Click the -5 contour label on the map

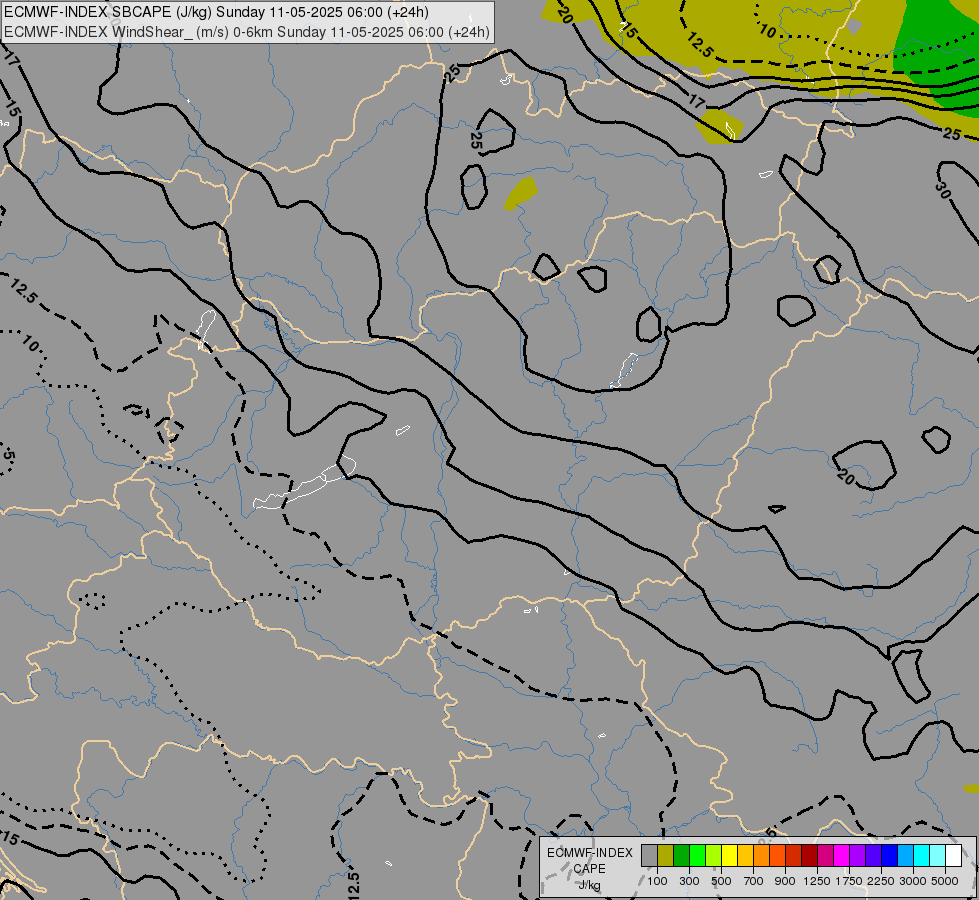7,453
